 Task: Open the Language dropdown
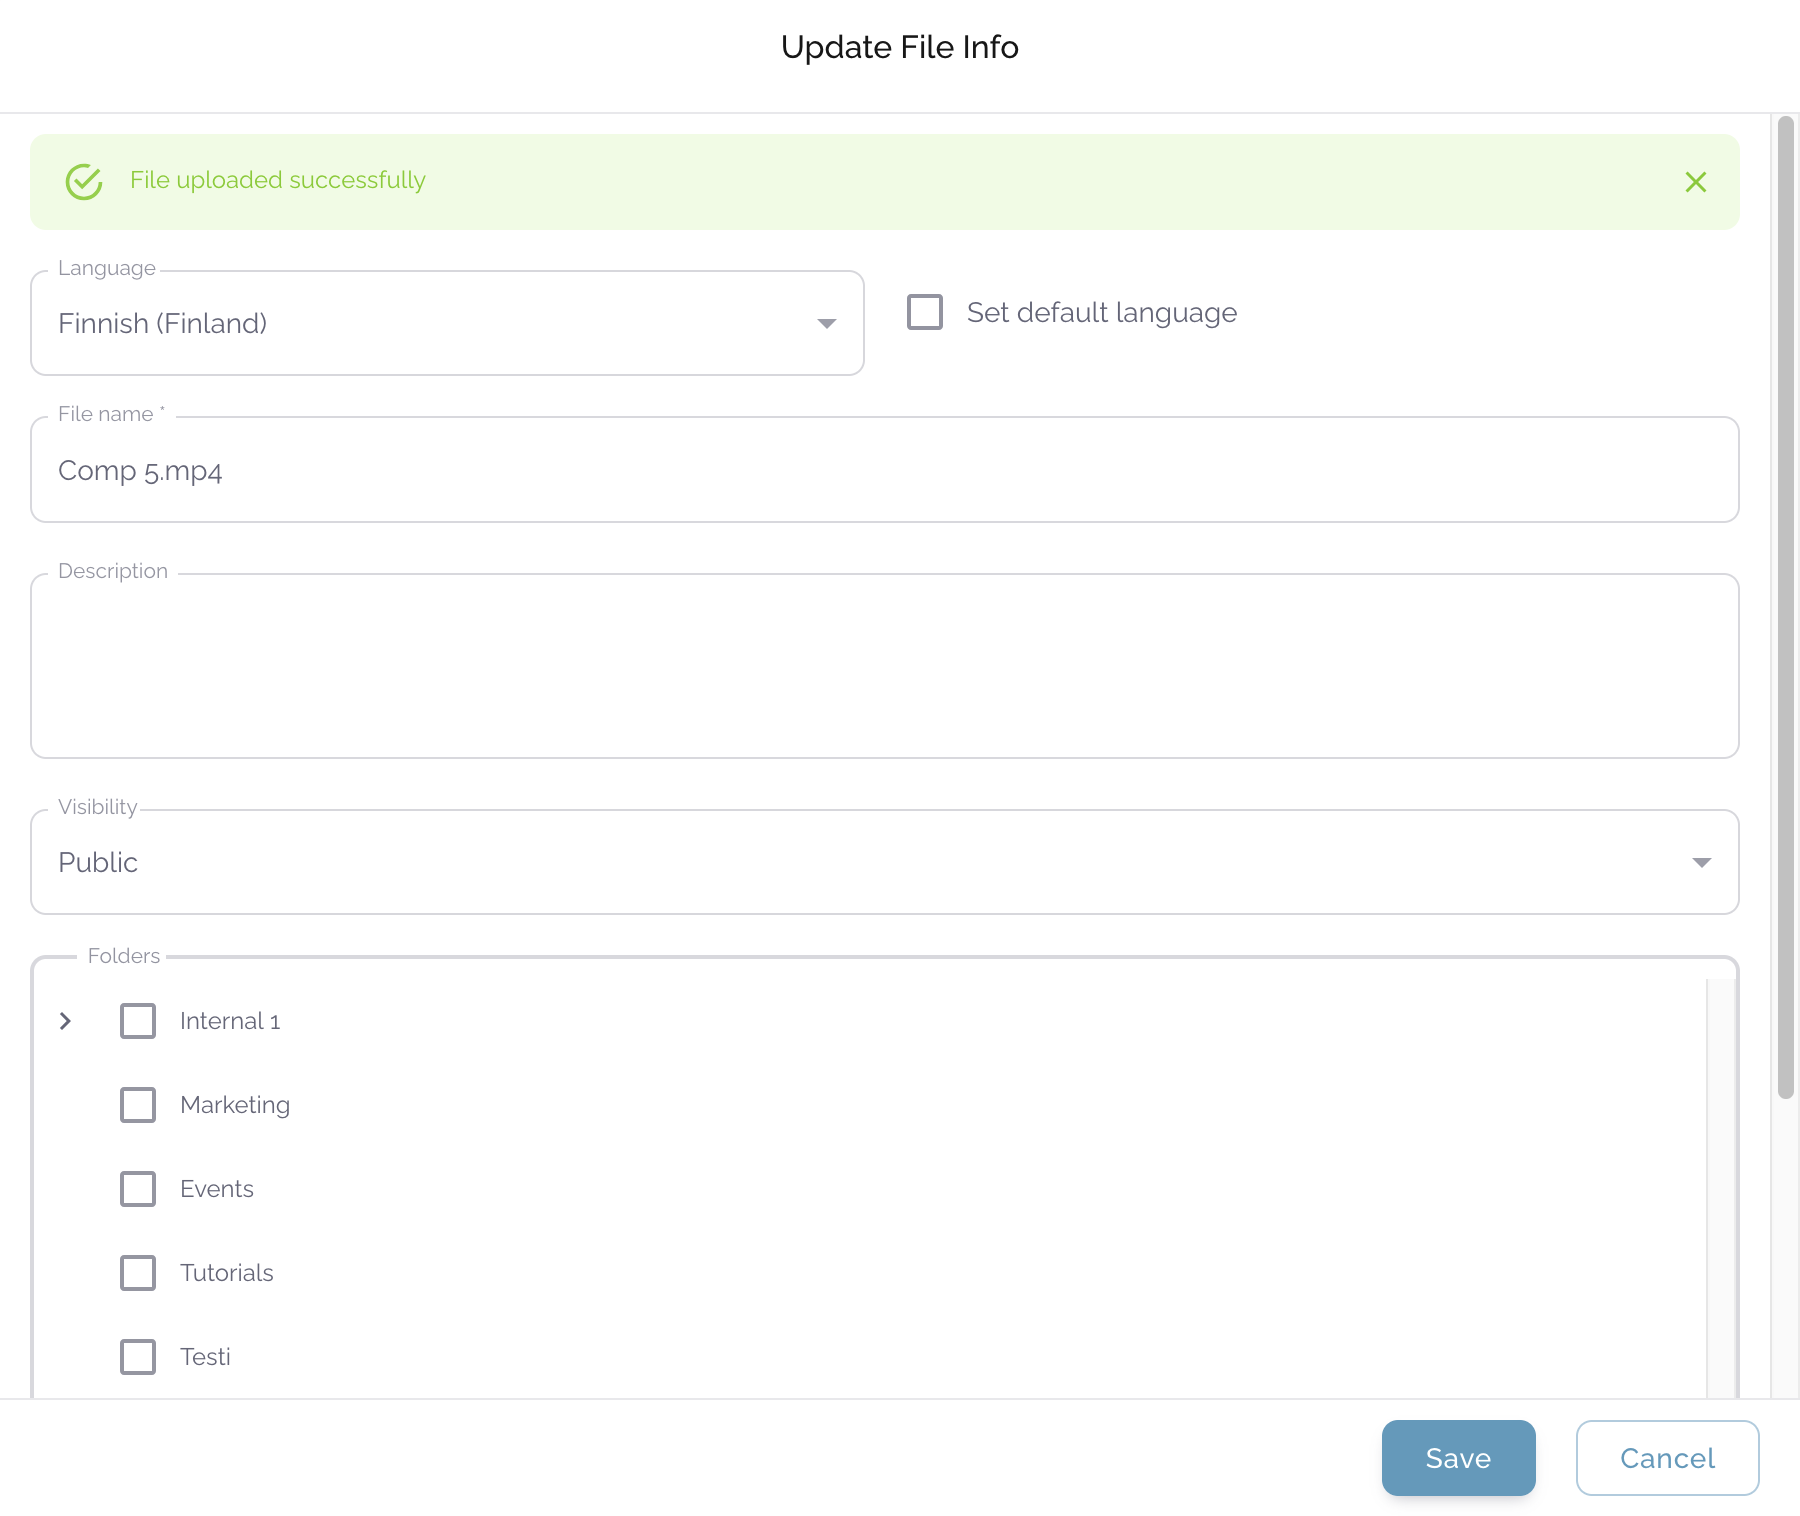(x=447, y=323)
